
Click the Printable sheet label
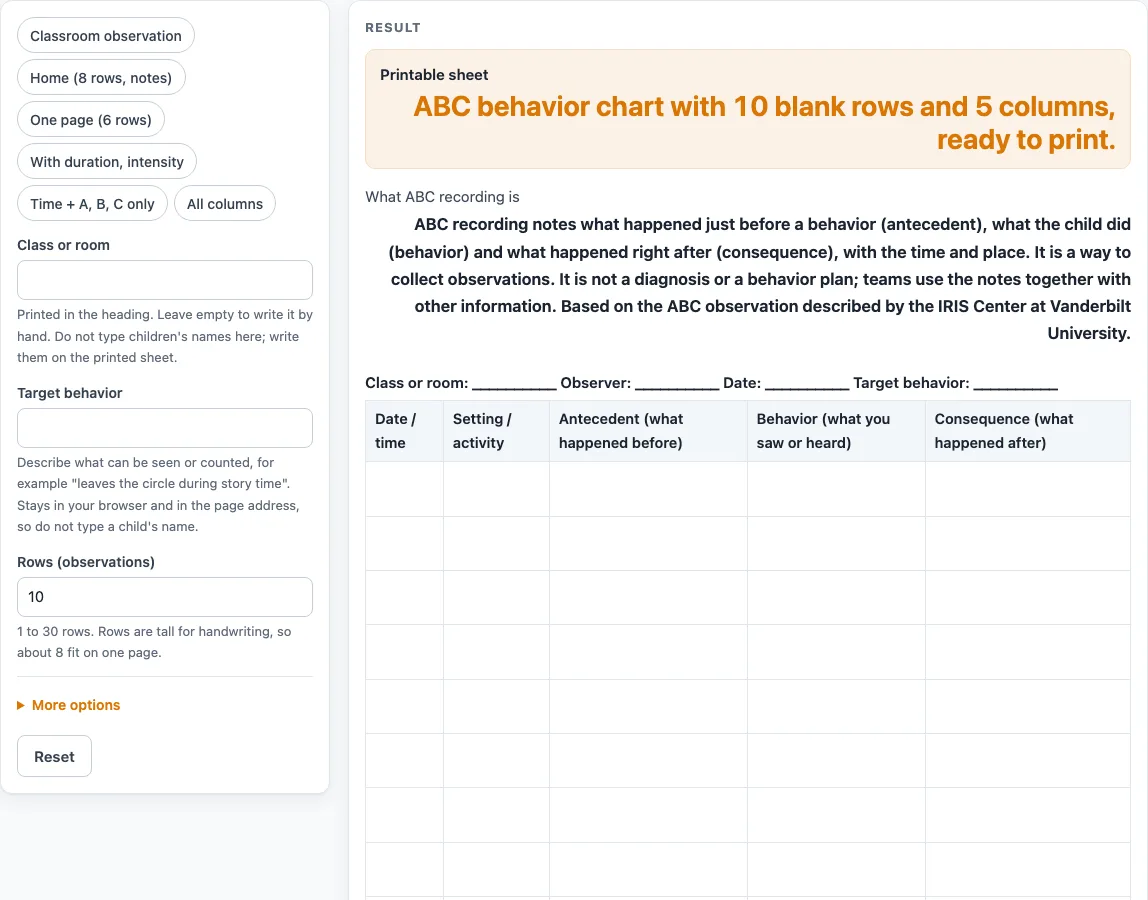click(x=434, y=75)
